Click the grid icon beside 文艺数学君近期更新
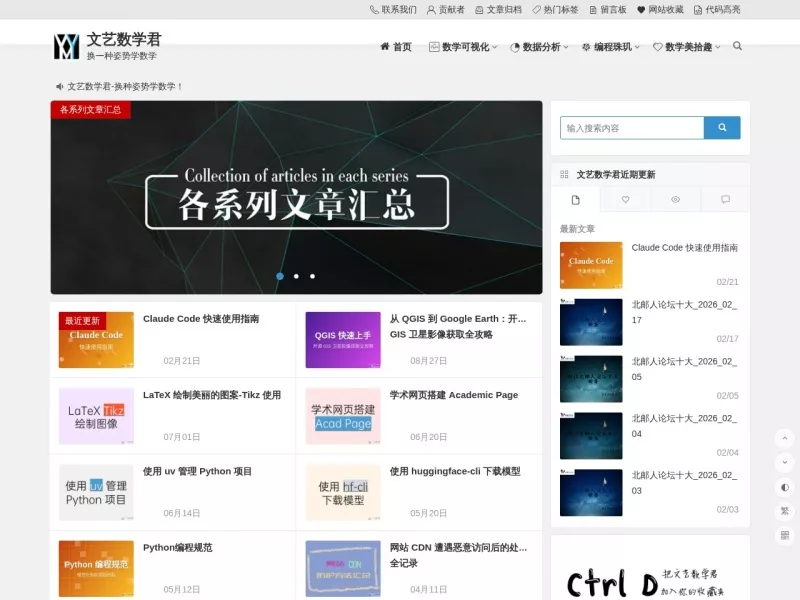 coord(564,174)
